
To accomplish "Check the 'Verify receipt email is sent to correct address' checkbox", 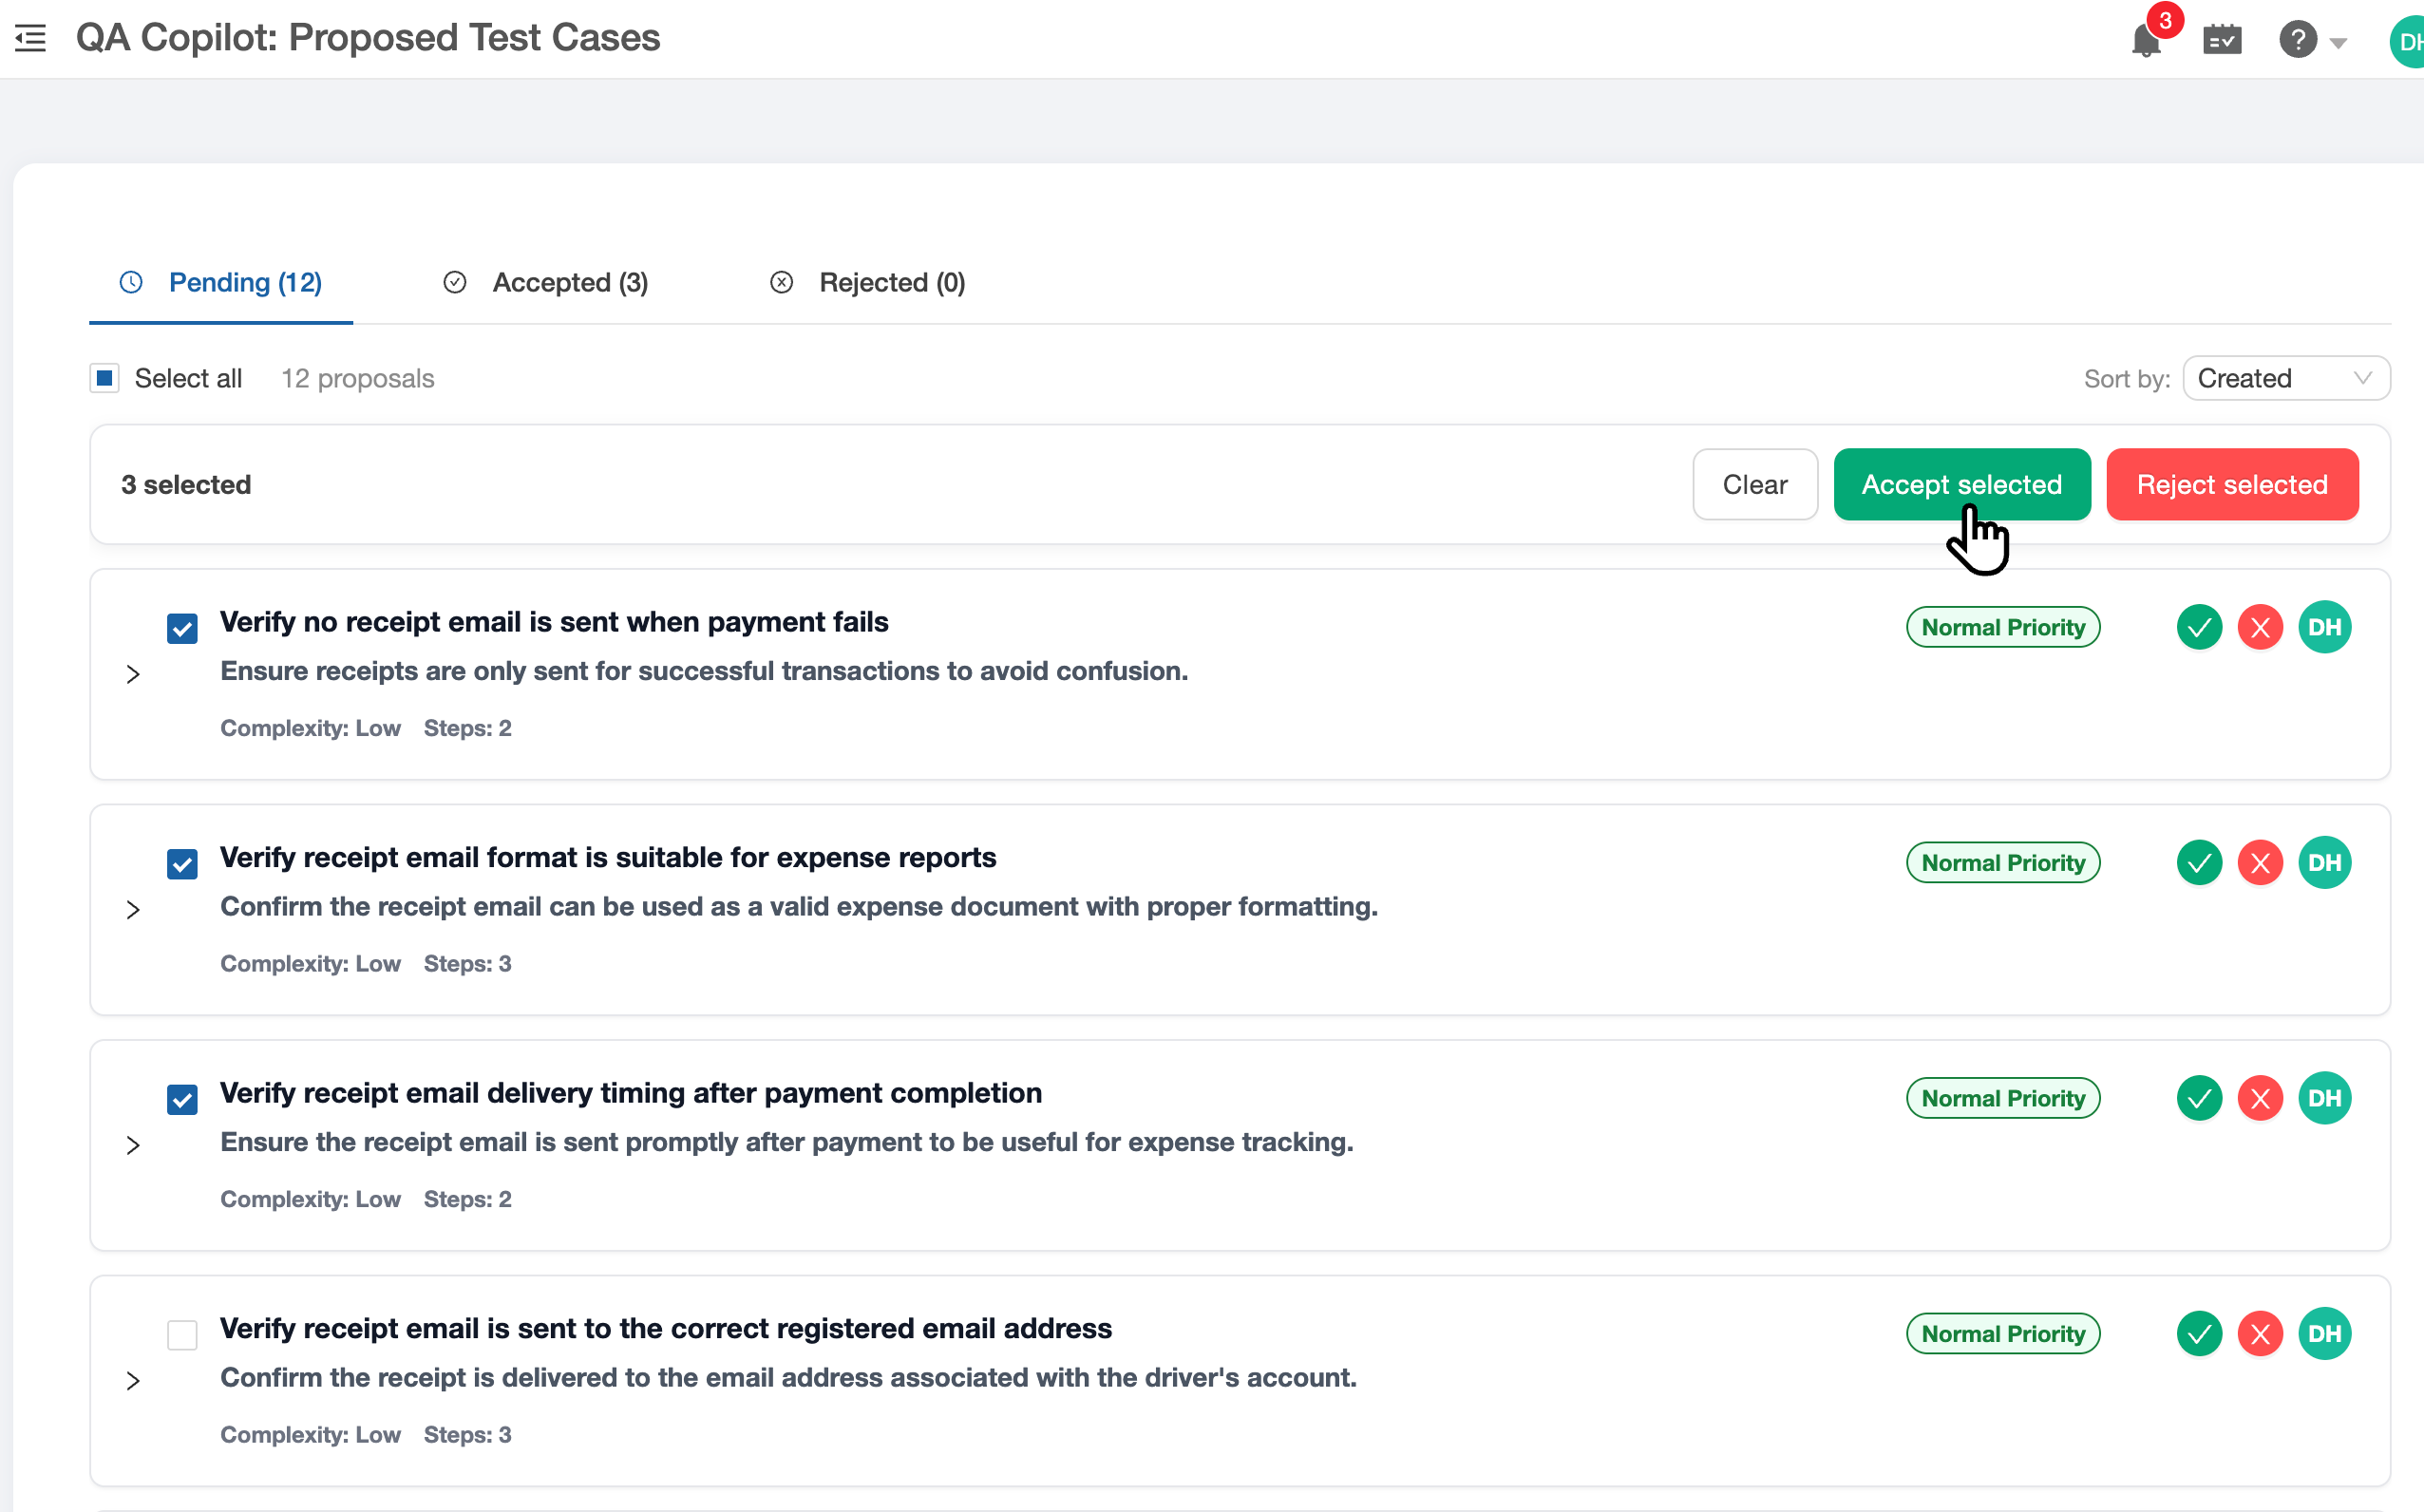I will [182, 1335].
